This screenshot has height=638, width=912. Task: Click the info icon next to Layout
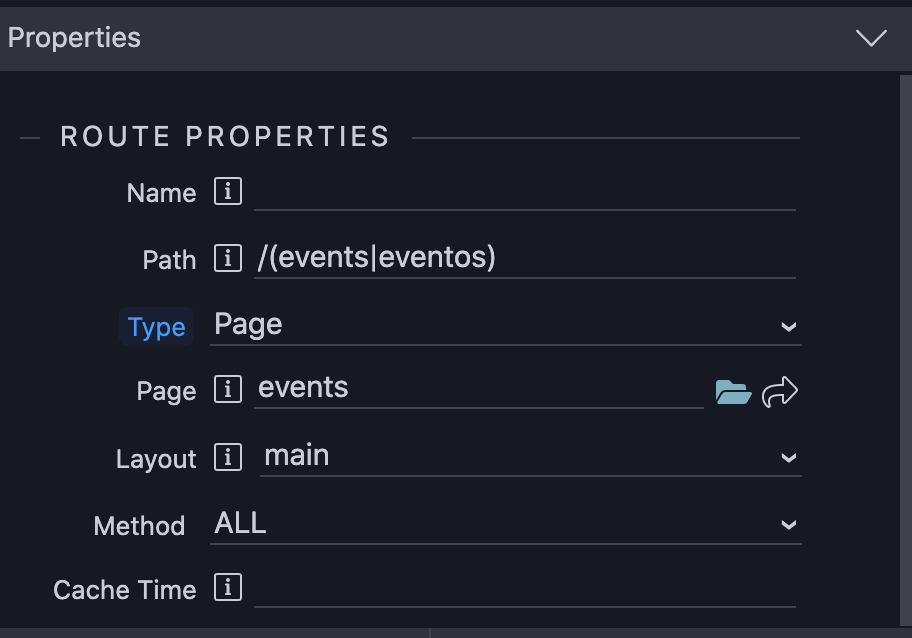click(x=228, y=457)
